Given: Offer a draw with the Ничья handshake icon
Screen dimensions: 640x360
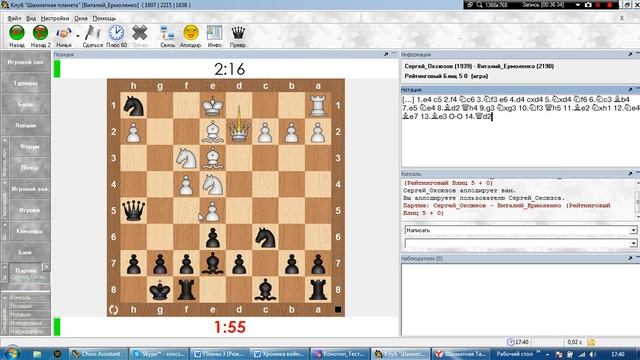Looking at the screenshot, I should point(63,33).
